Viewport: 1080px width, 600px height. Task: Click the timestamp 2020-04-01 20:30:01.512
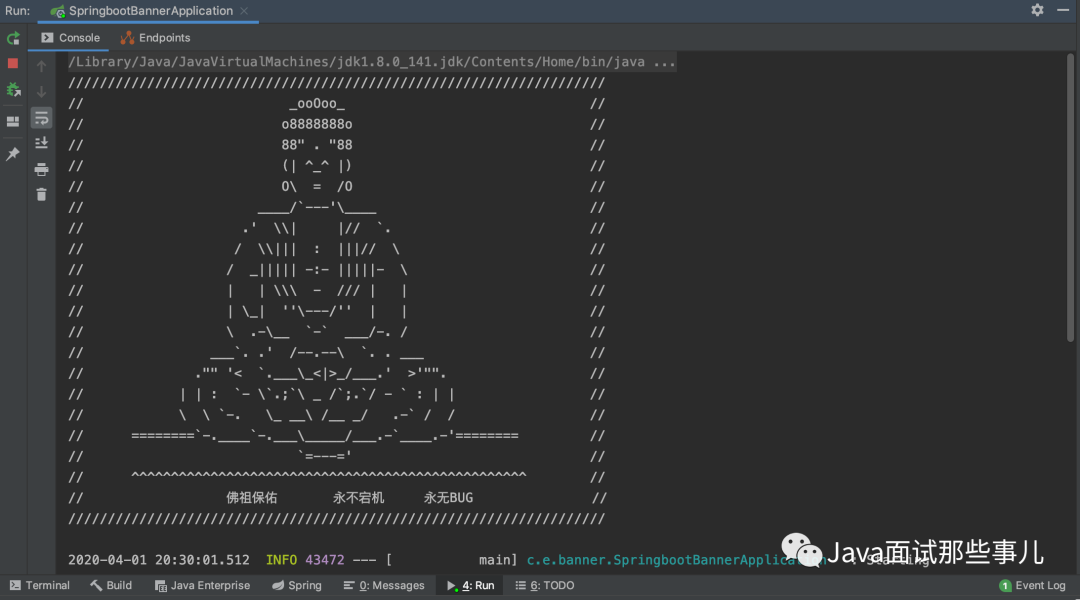click(158, 560)
